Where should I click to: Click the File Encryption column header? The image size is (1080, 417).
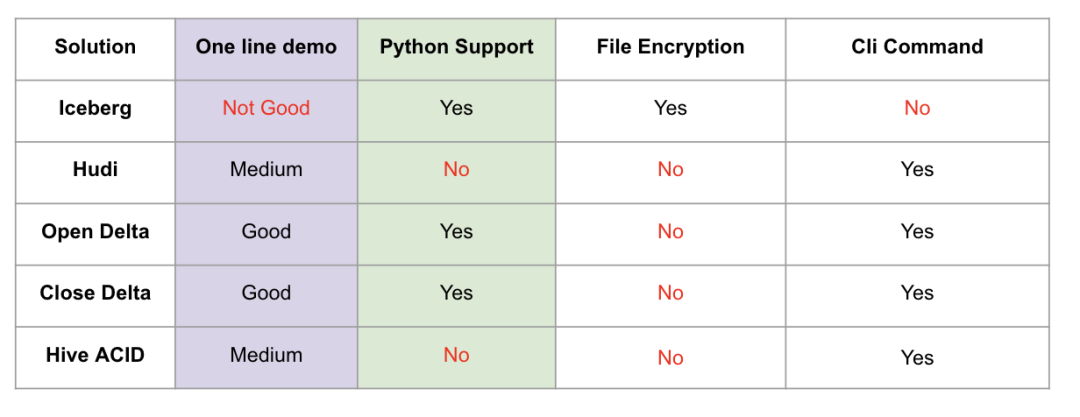(x=670, y=47)
